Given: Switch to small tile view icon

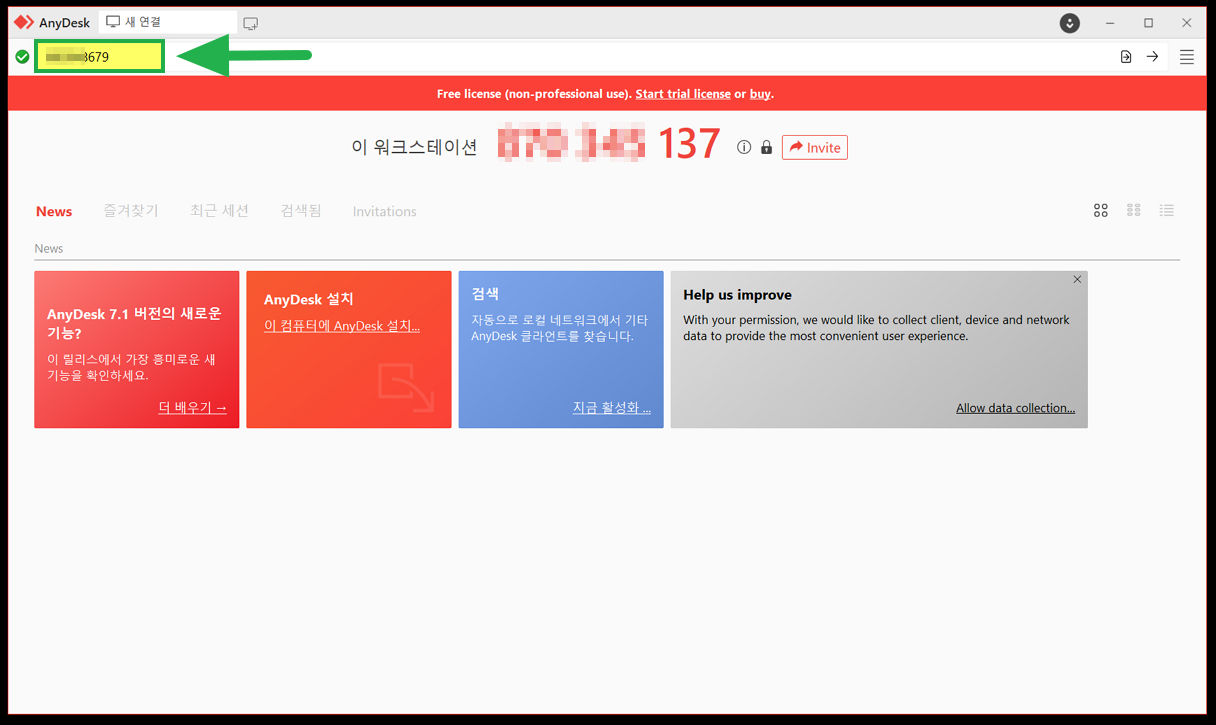Looking at the screenshot, I should coord(1134,210).
